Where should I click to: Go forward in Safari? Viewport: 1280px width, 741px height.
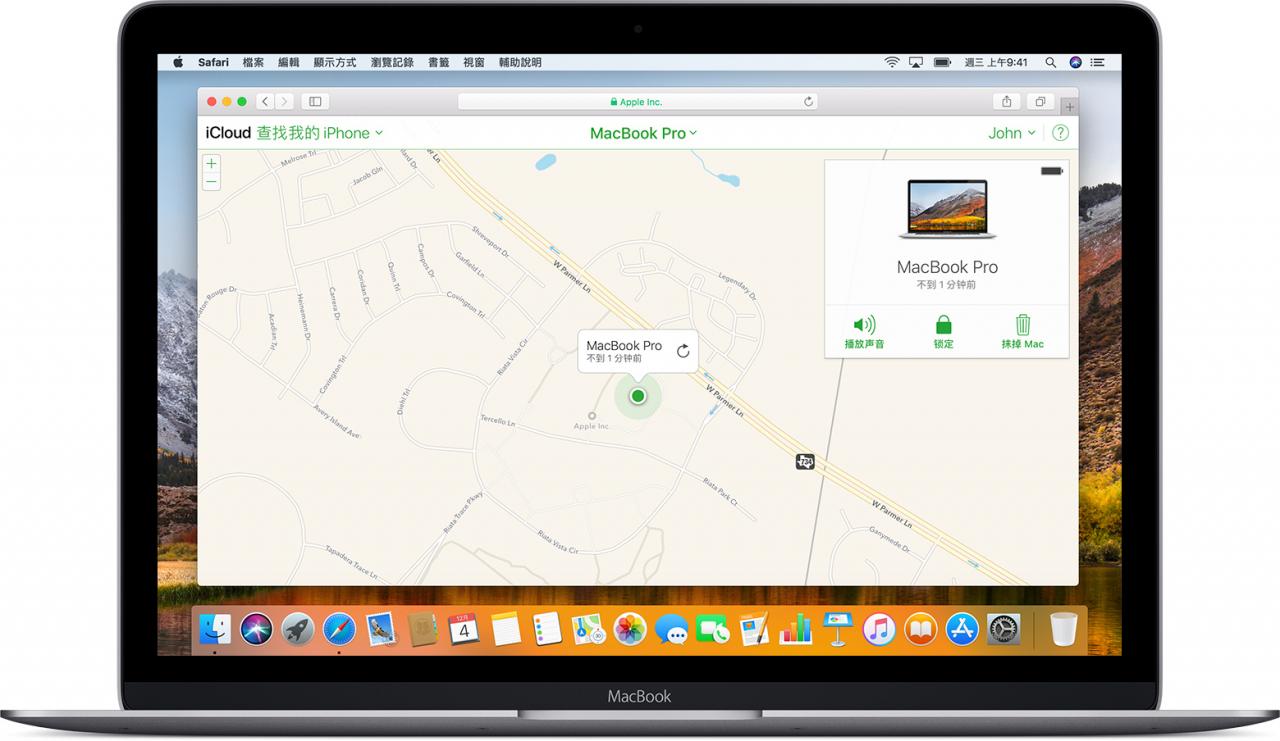tap(285, 101)
